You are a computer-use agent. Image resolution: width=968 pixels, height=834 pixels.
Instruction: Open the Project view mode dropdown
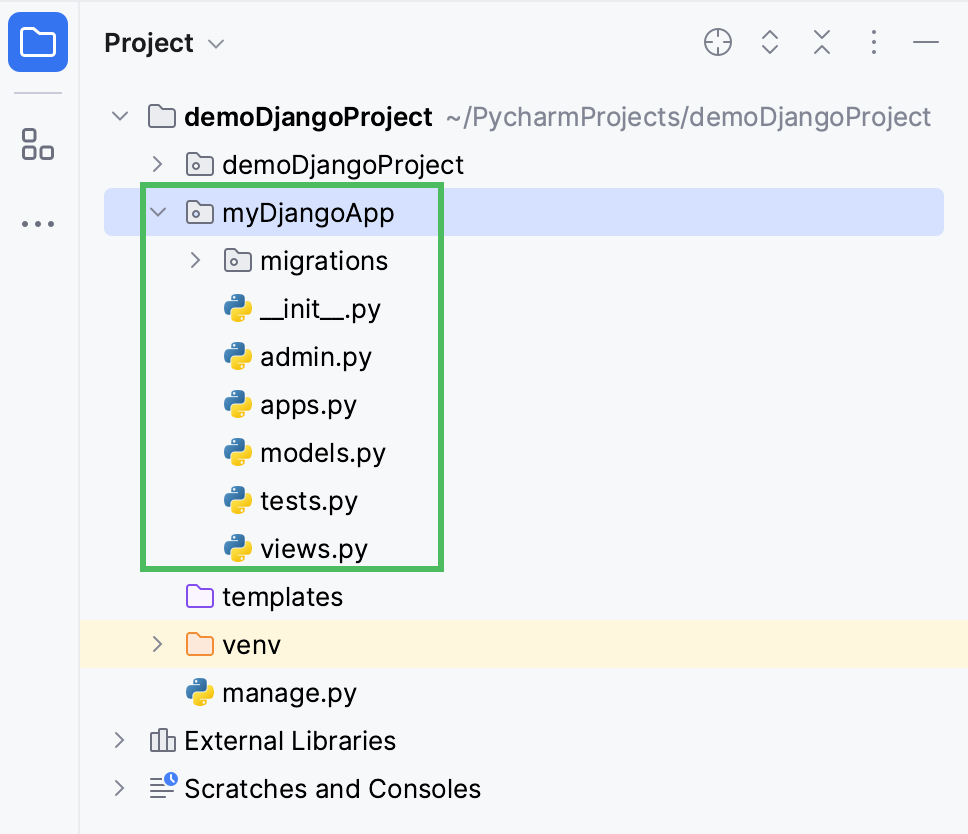click(x=214, y=43)
